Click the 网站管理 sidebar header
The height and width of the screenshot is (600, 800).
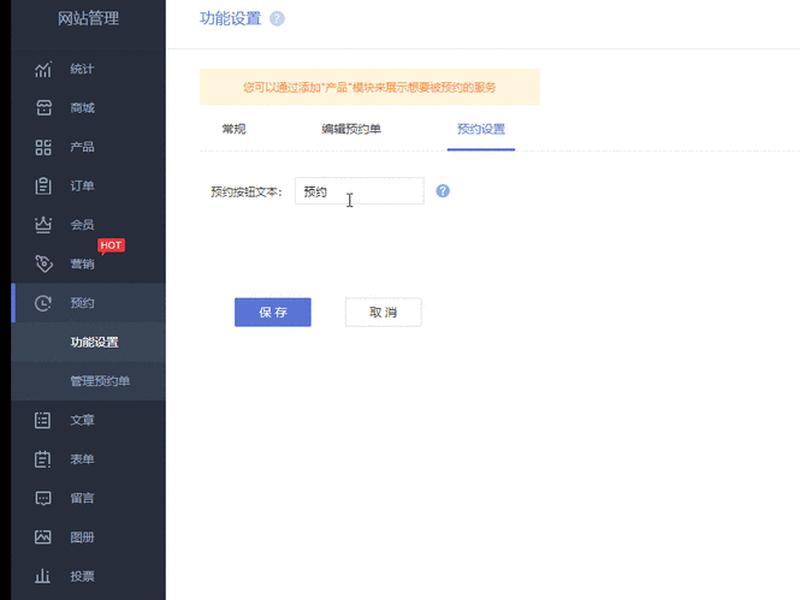[x=88, y=19]
